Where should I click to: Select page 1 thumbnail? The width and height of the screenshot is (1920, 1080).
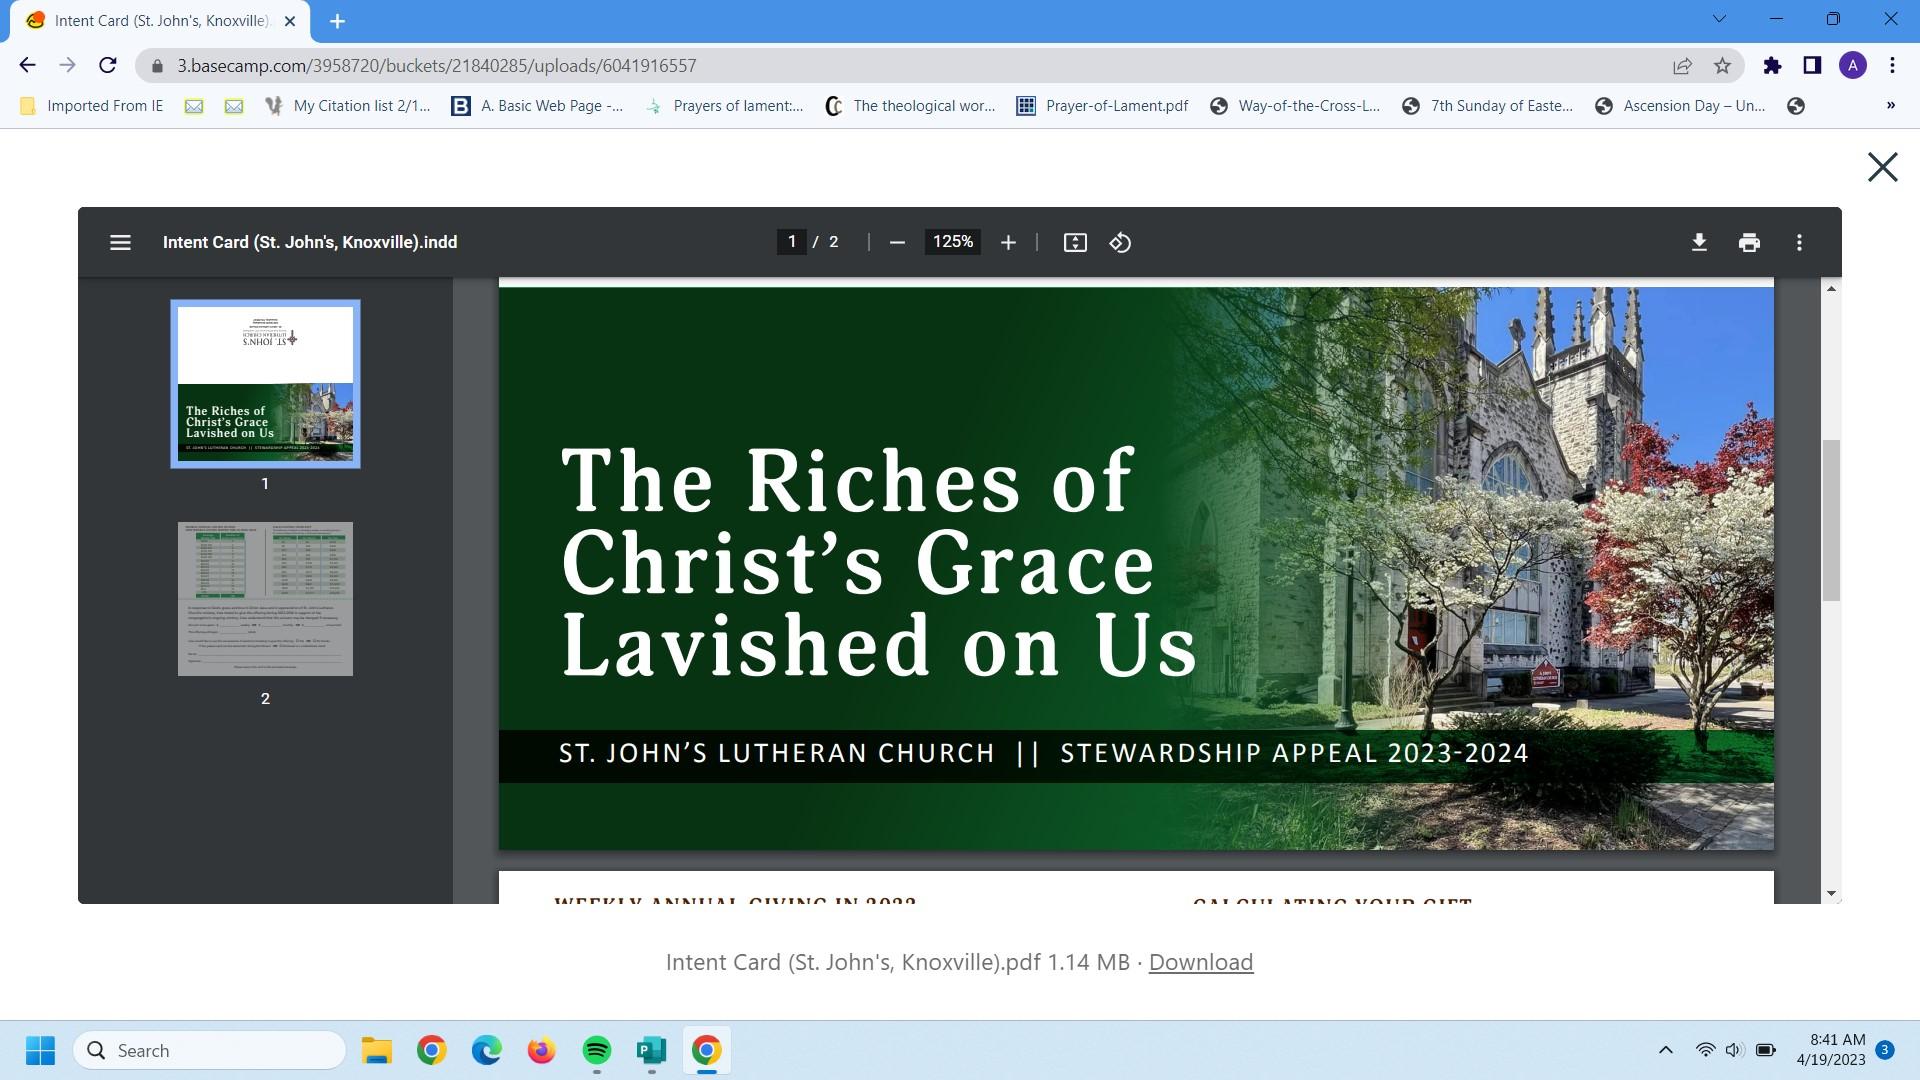[x=265, y=383]
